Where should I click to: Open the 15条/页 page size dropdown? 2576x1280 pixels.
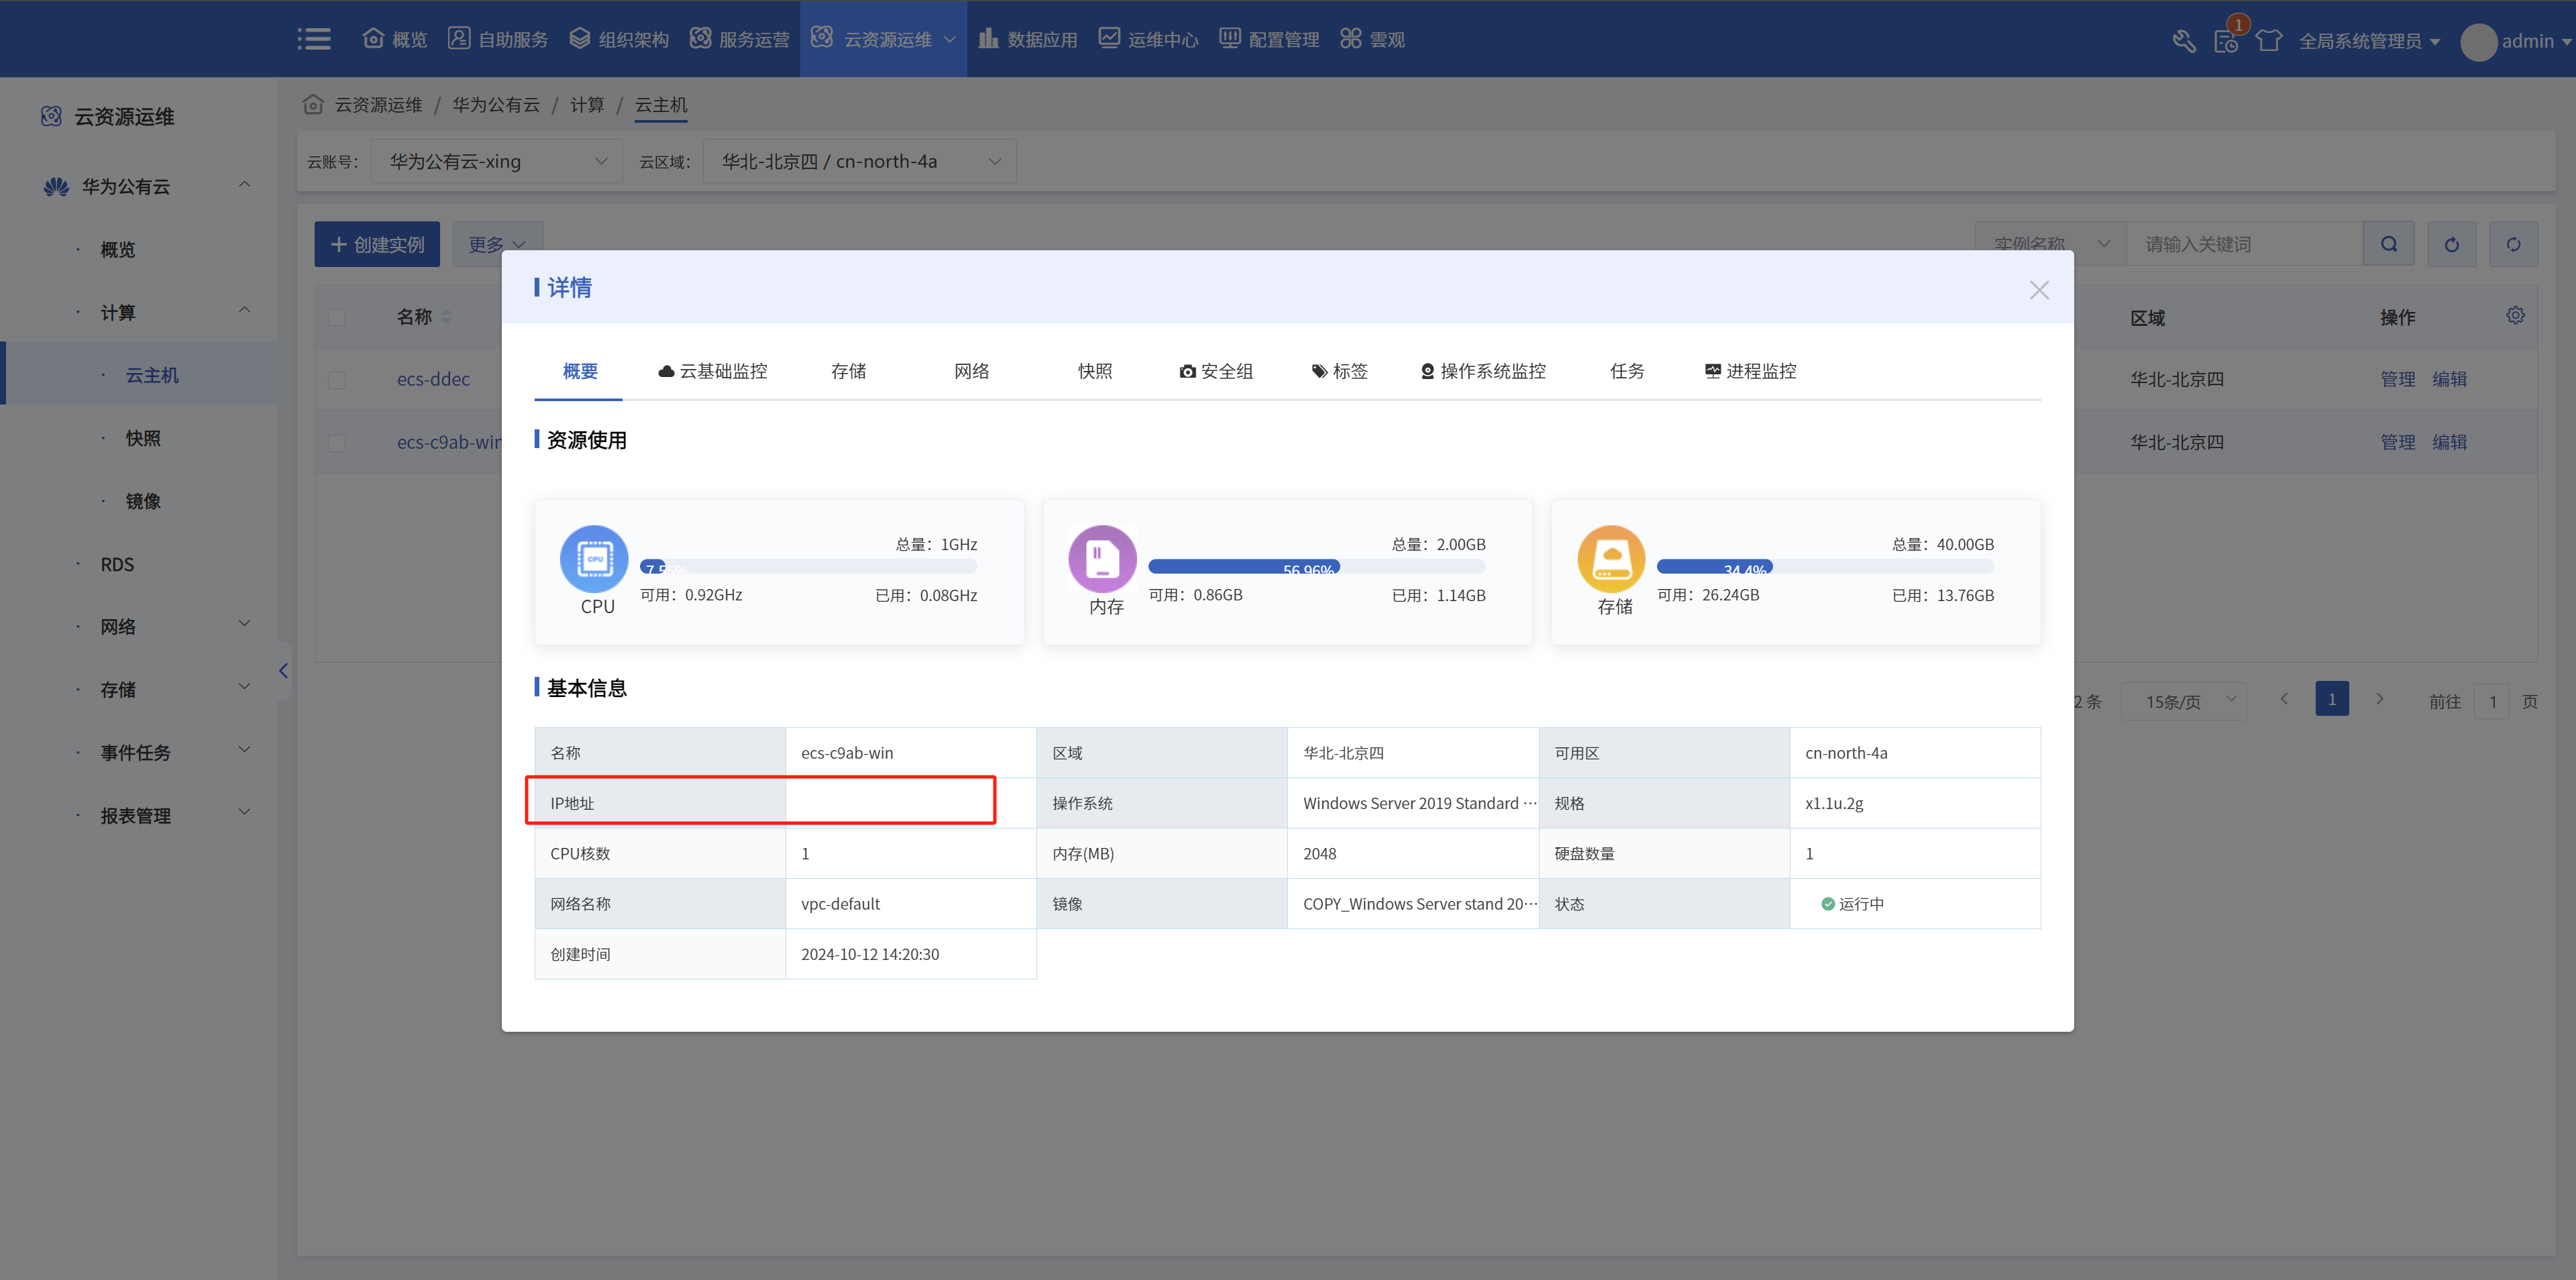[x=2183, y=701]
